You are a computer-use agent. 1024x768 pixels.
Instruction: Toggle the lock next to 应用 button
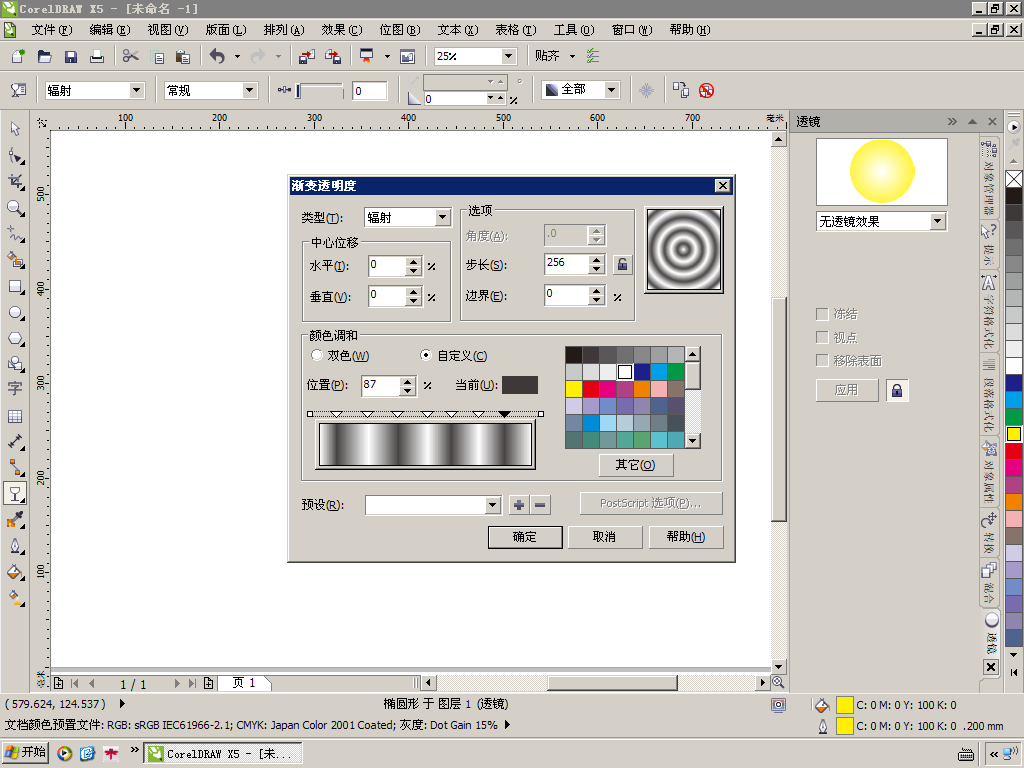(897, 391)
